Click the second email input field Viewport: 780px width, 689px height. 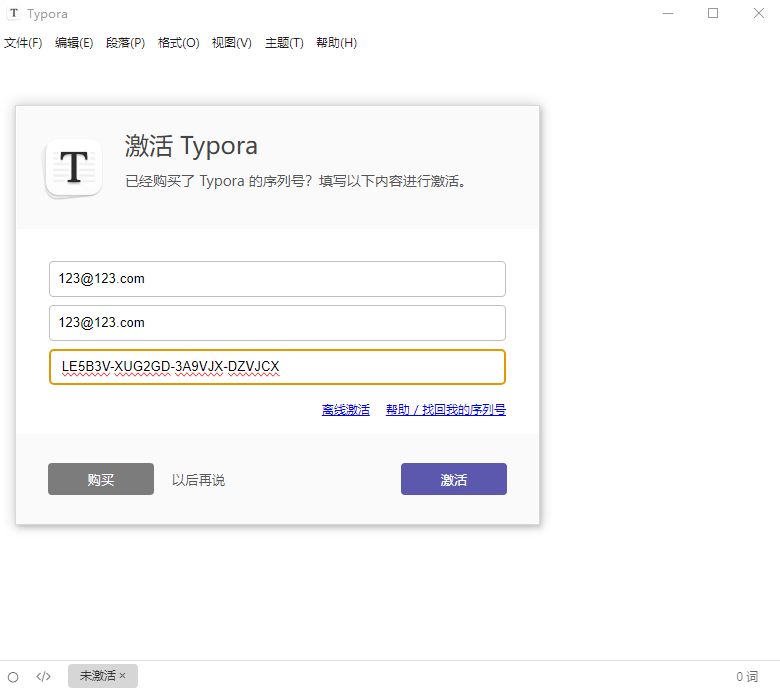pos(277,323)
